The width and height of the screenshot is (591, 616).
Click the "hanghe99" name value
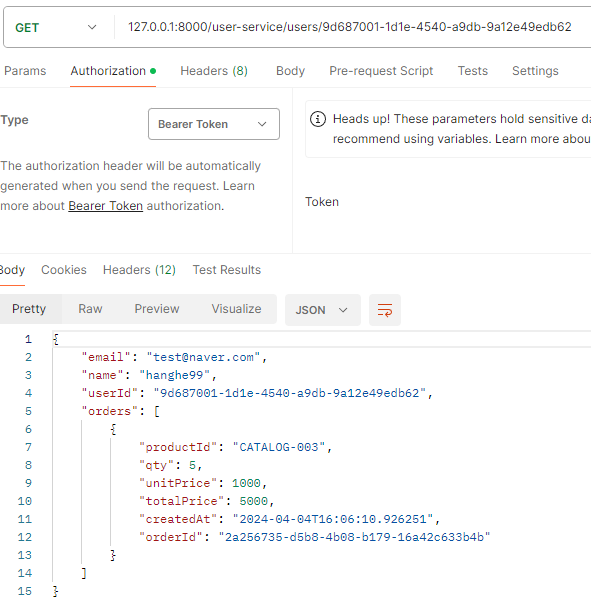(174, 375)
